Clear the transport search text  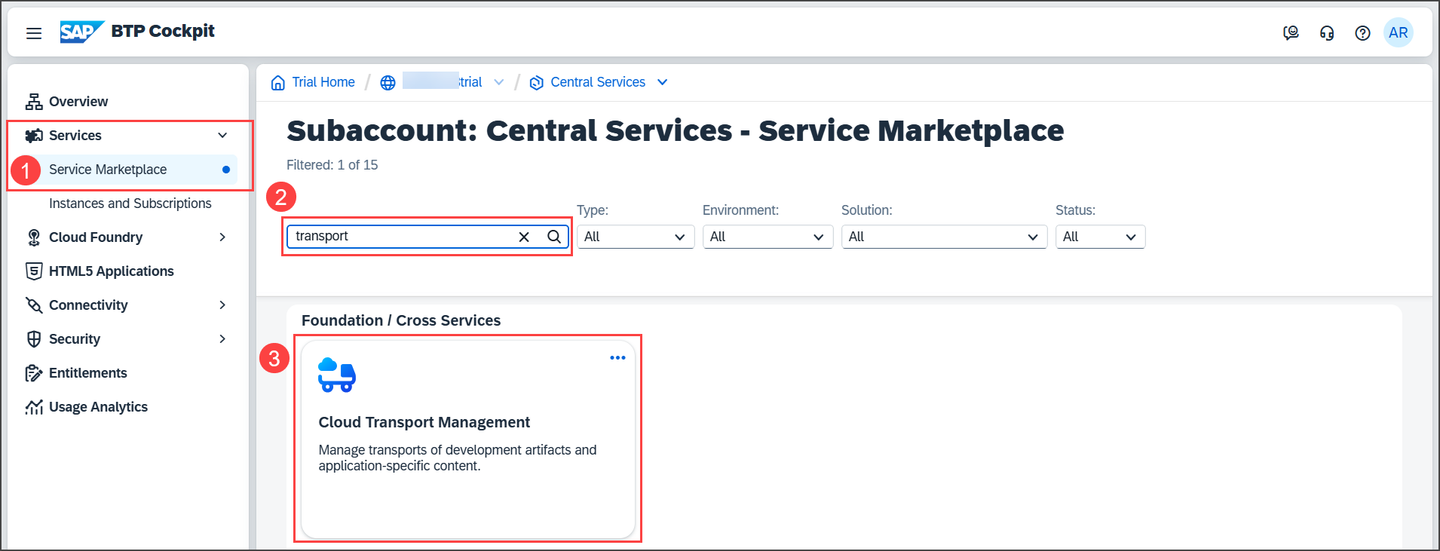524,237
